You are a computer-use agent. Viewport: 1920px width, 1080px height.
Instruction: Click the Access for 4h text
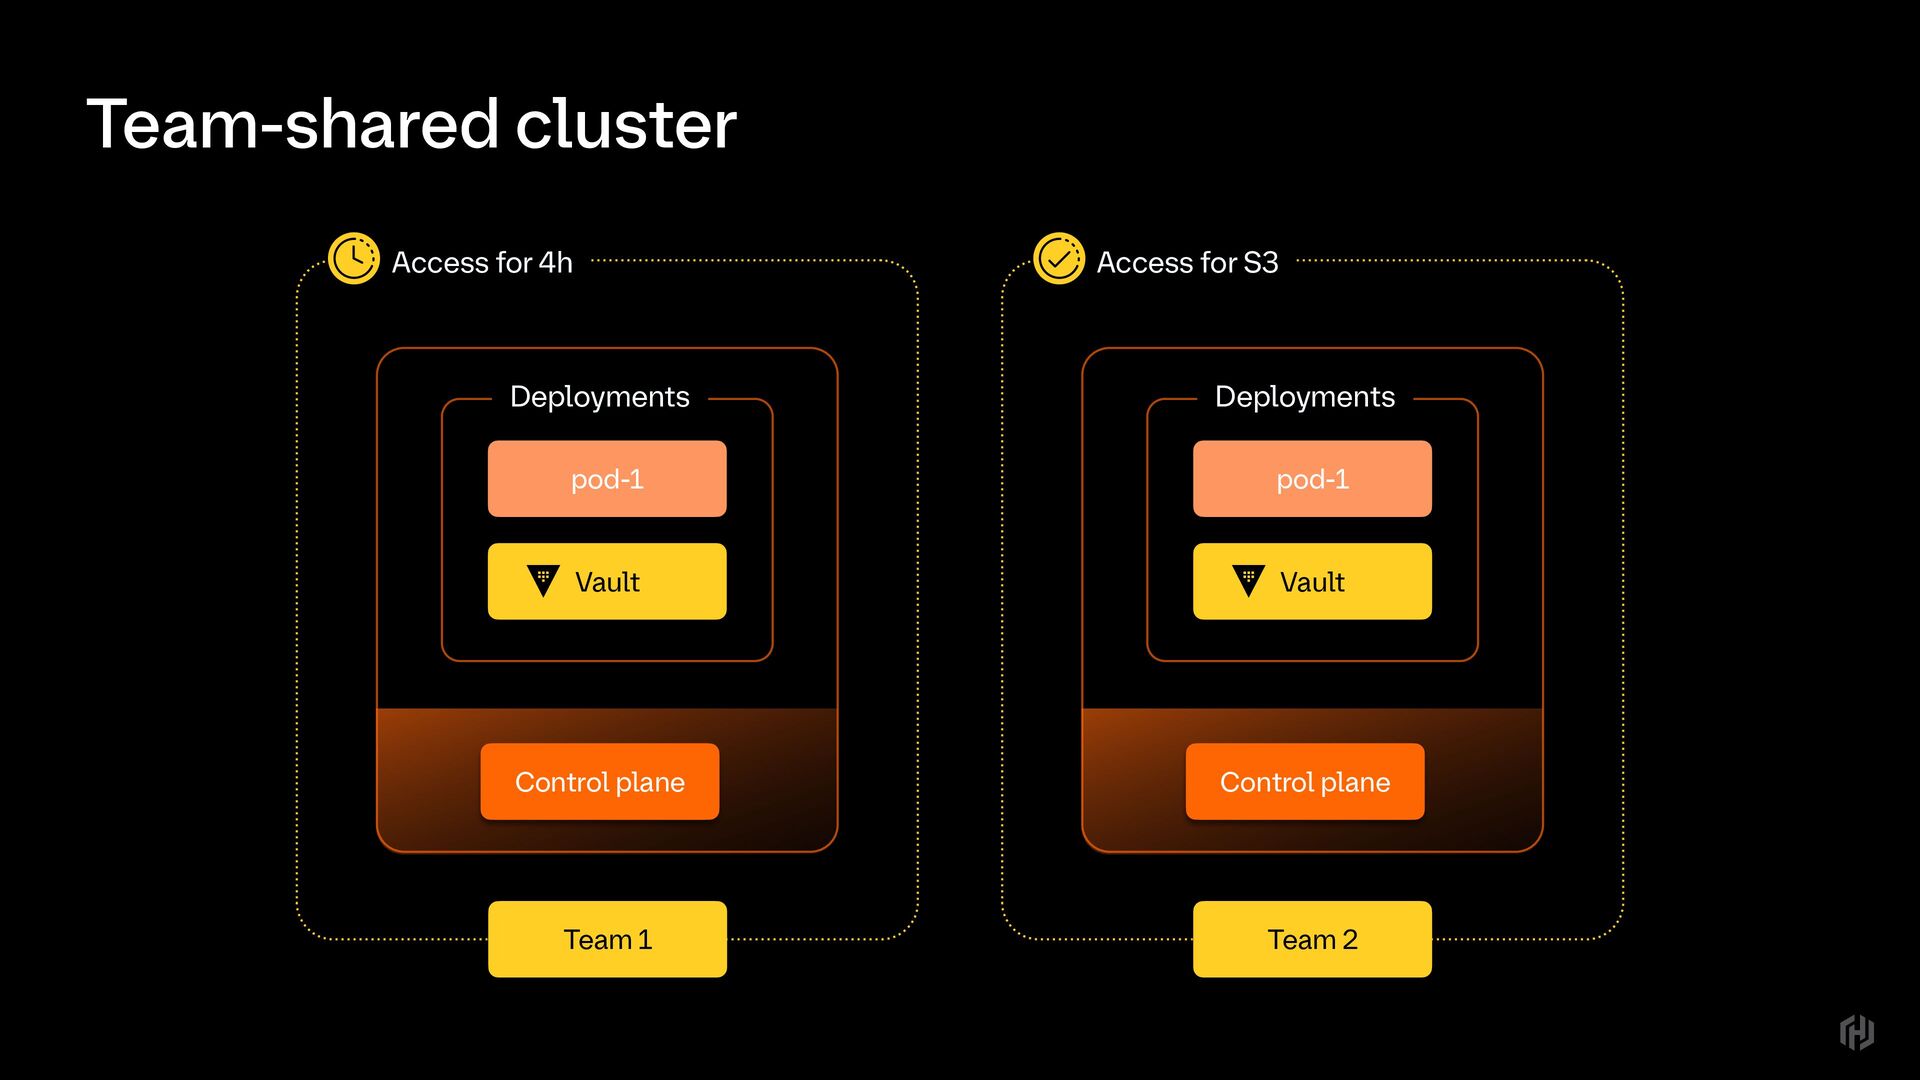tap(482, 262)
